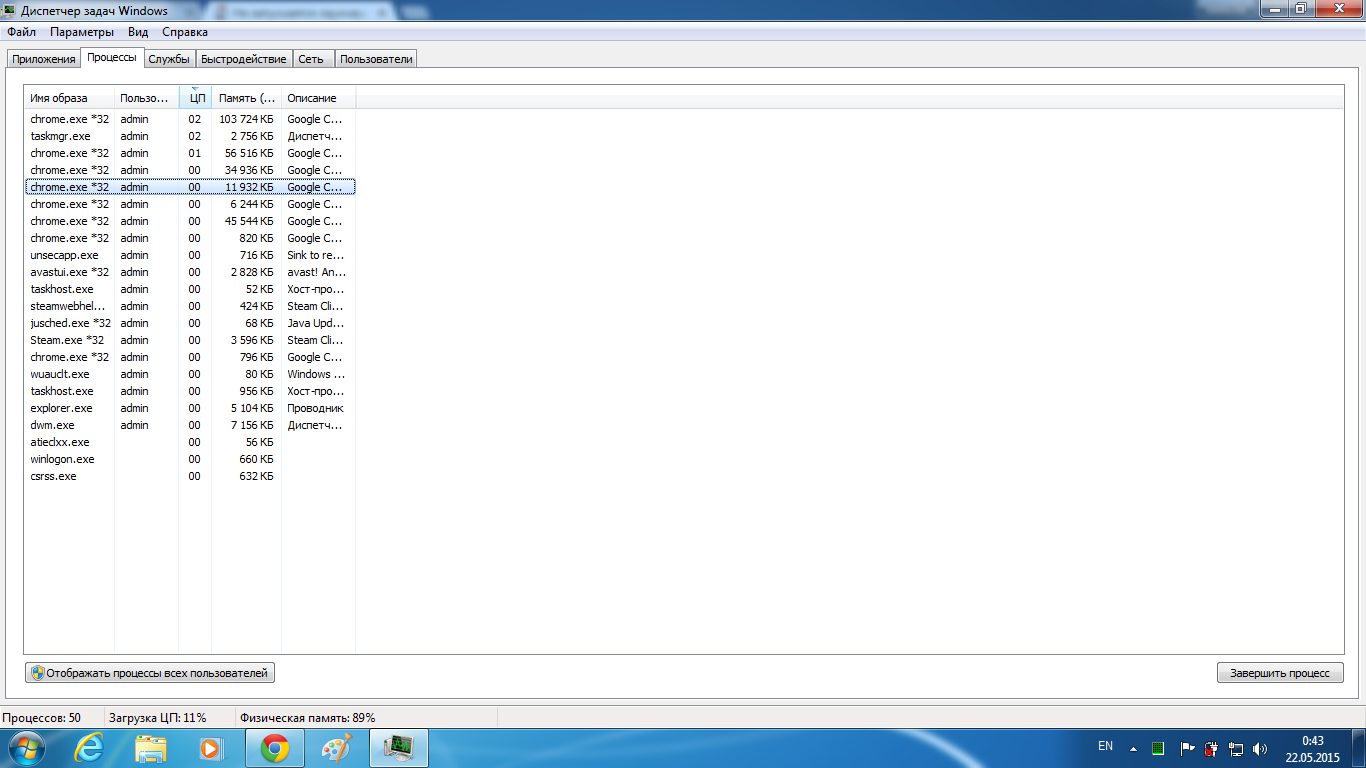1366x768 pixels.
Task: Select the steamwebhel... process row
Action: pyautogui.click(x=190, y=306)
